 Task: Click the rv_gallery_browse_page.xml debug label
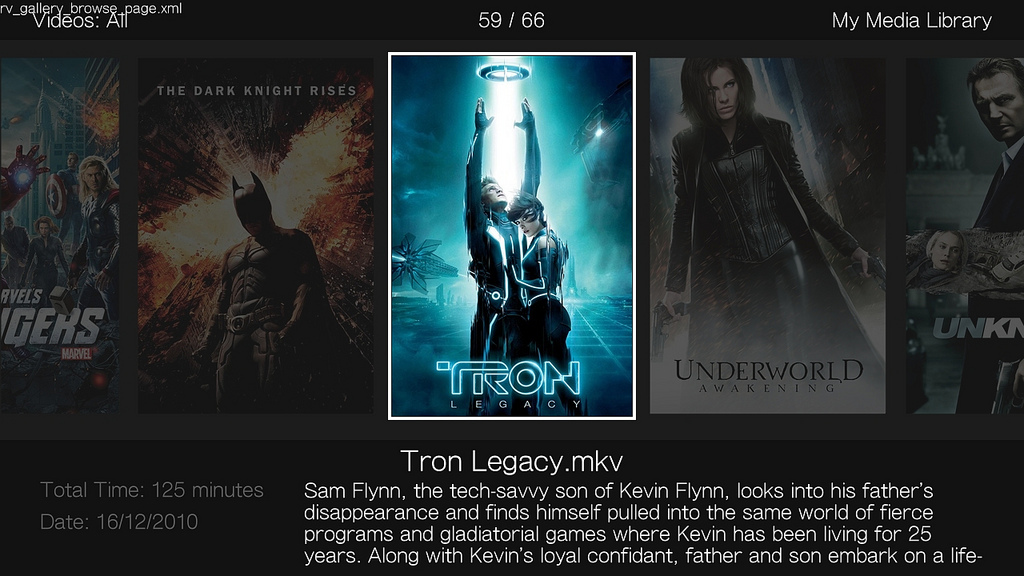pos(91,7)
